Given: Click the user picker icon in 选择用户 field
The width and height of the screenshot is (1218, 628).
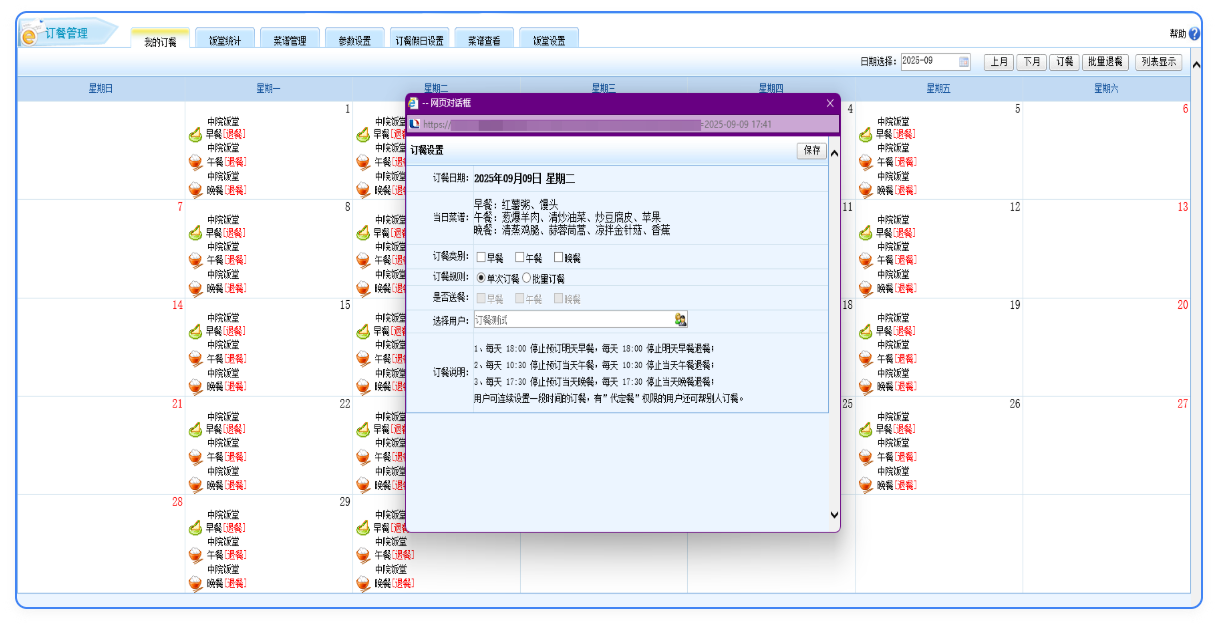Looking at the screenshot, I should (x=680, y=320).
